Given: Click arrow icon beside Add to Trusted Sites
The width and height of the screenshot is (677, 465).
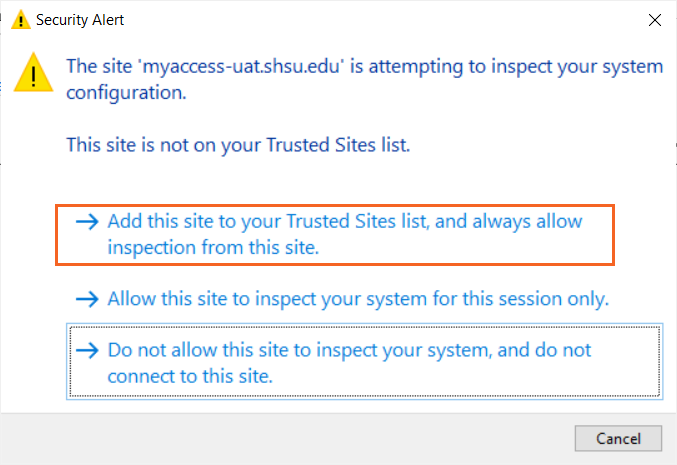Looking at the screenshot, I should (88, 221).
